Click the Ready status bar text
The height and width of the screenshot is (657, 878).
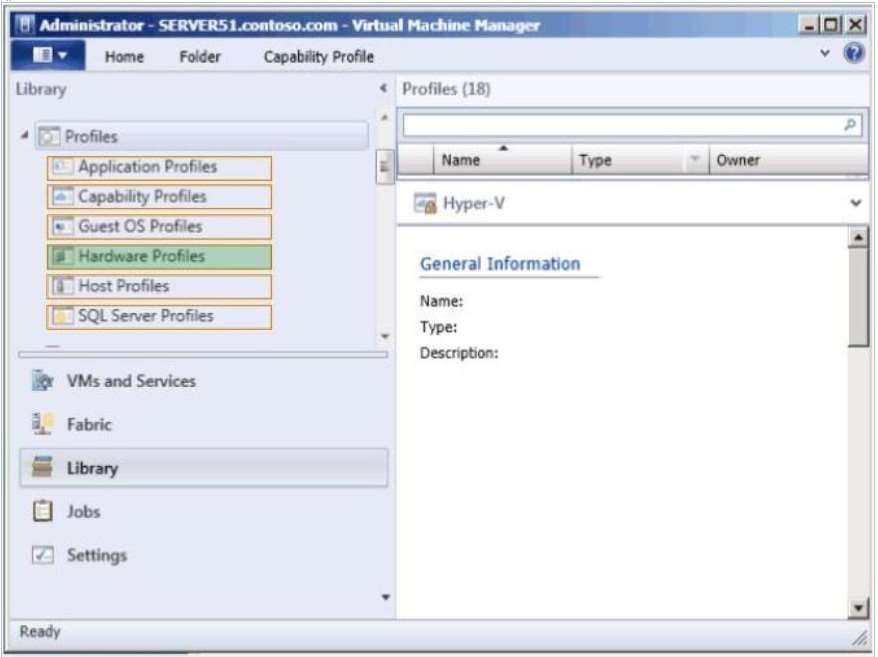point(40,631)
